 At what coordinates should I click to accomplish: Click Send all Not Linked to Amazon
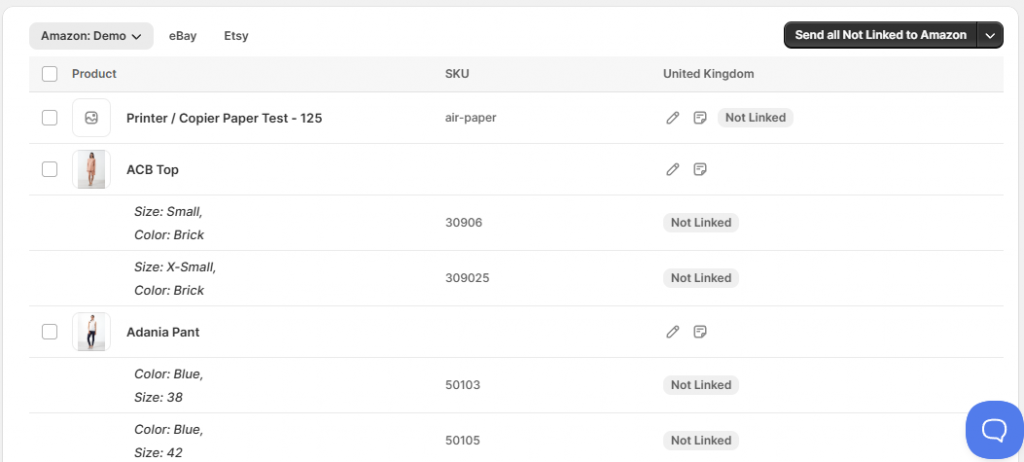click(x=880, y=36)
